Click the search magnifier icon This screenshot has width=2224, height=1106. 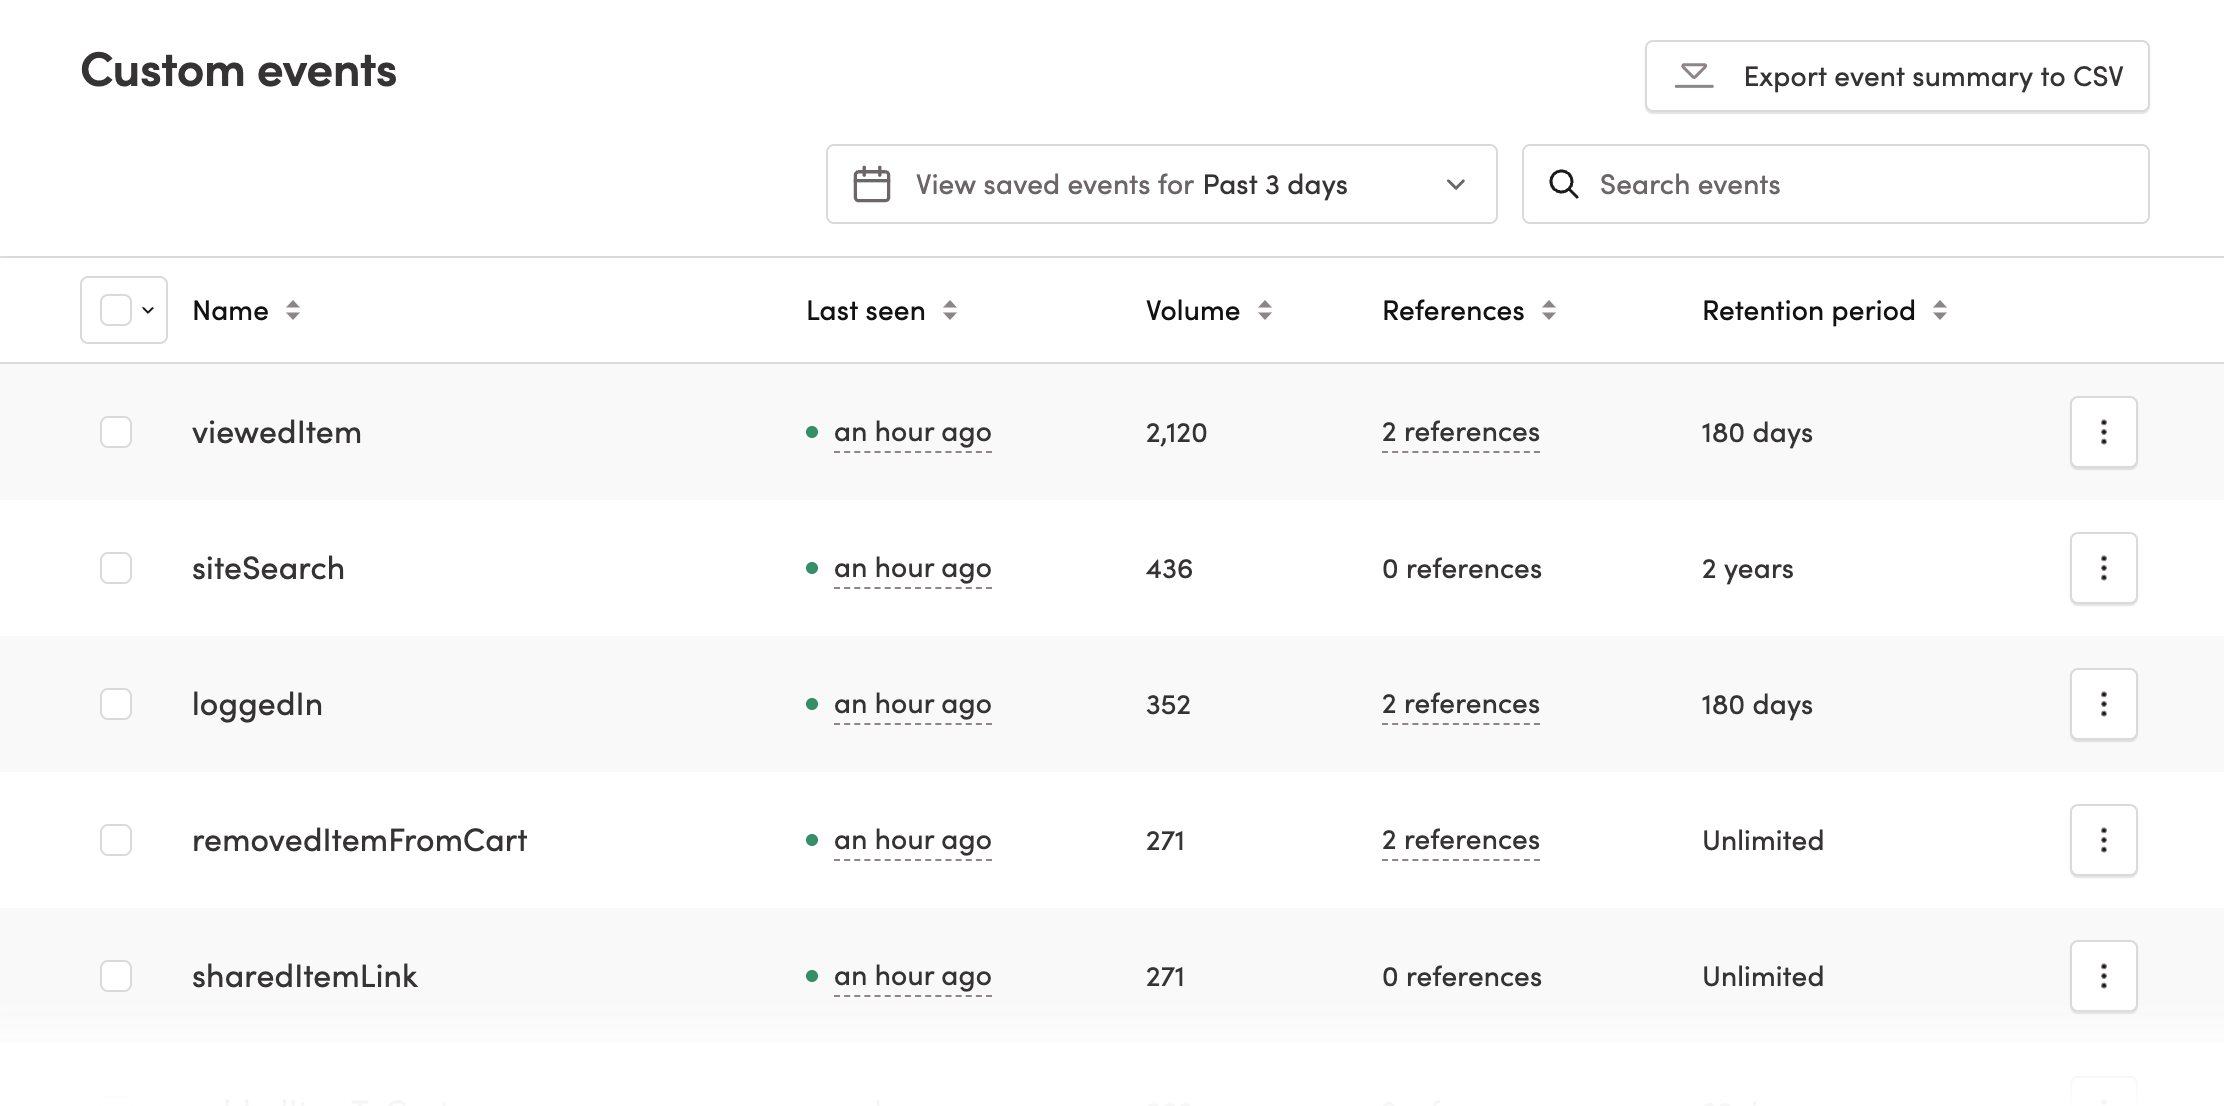tap(1562, 183)
